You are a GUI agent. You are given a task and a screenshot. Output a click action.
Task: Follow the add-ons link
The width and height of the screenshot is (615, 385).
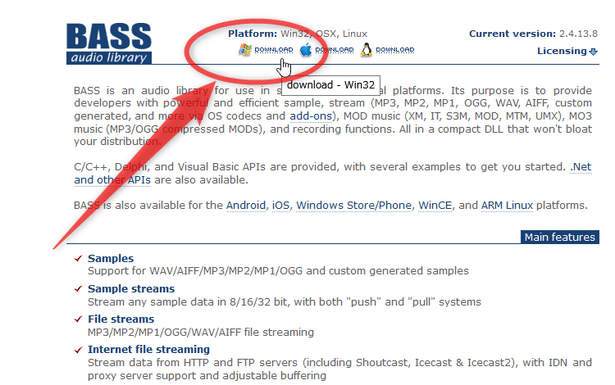pyautogui.click(x=311, y=116)
